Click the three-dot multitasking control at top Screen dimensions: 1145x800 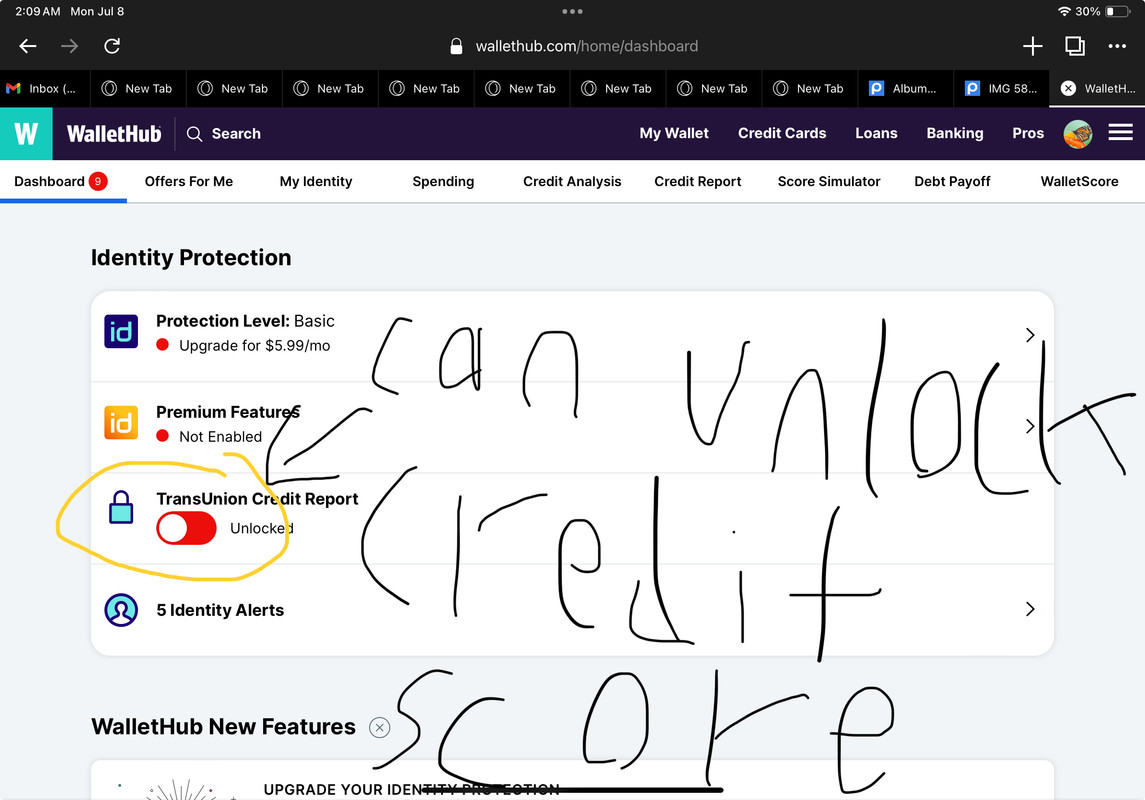(x=572, y=11)
